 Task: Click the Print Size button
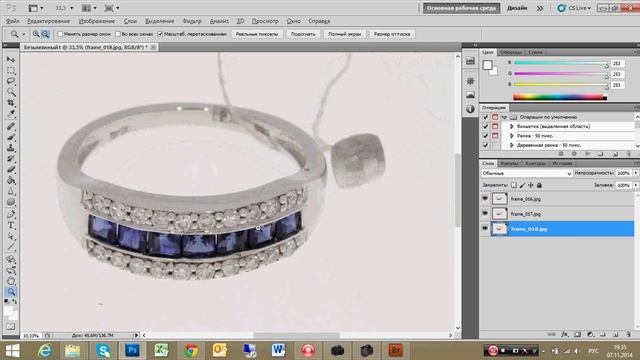coord(392,34)
